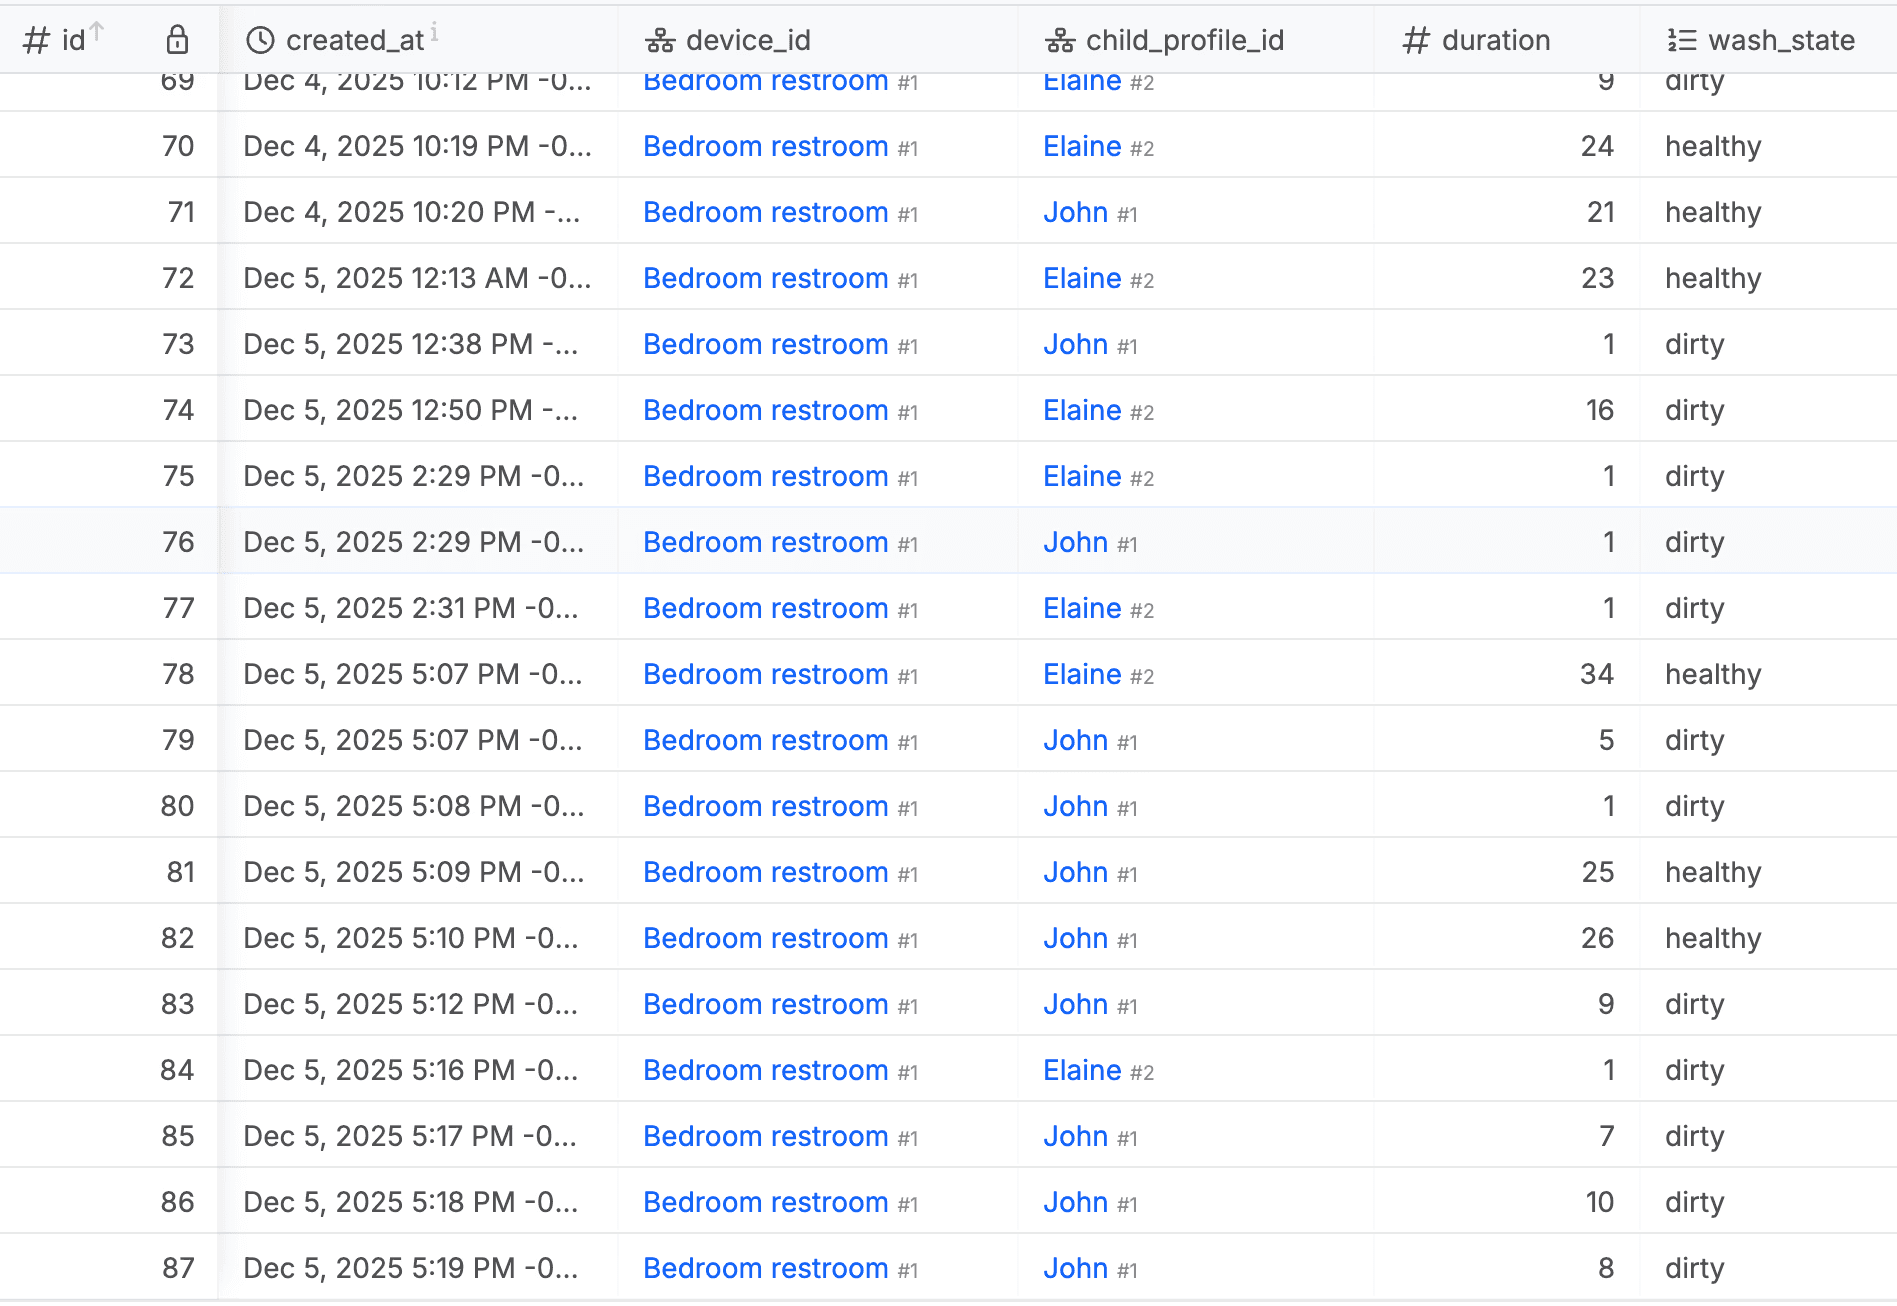Select wash_state dirty cell in row 87
The width and height of the screenshot is (1897, 1306).
(x=1768, y=1268)
